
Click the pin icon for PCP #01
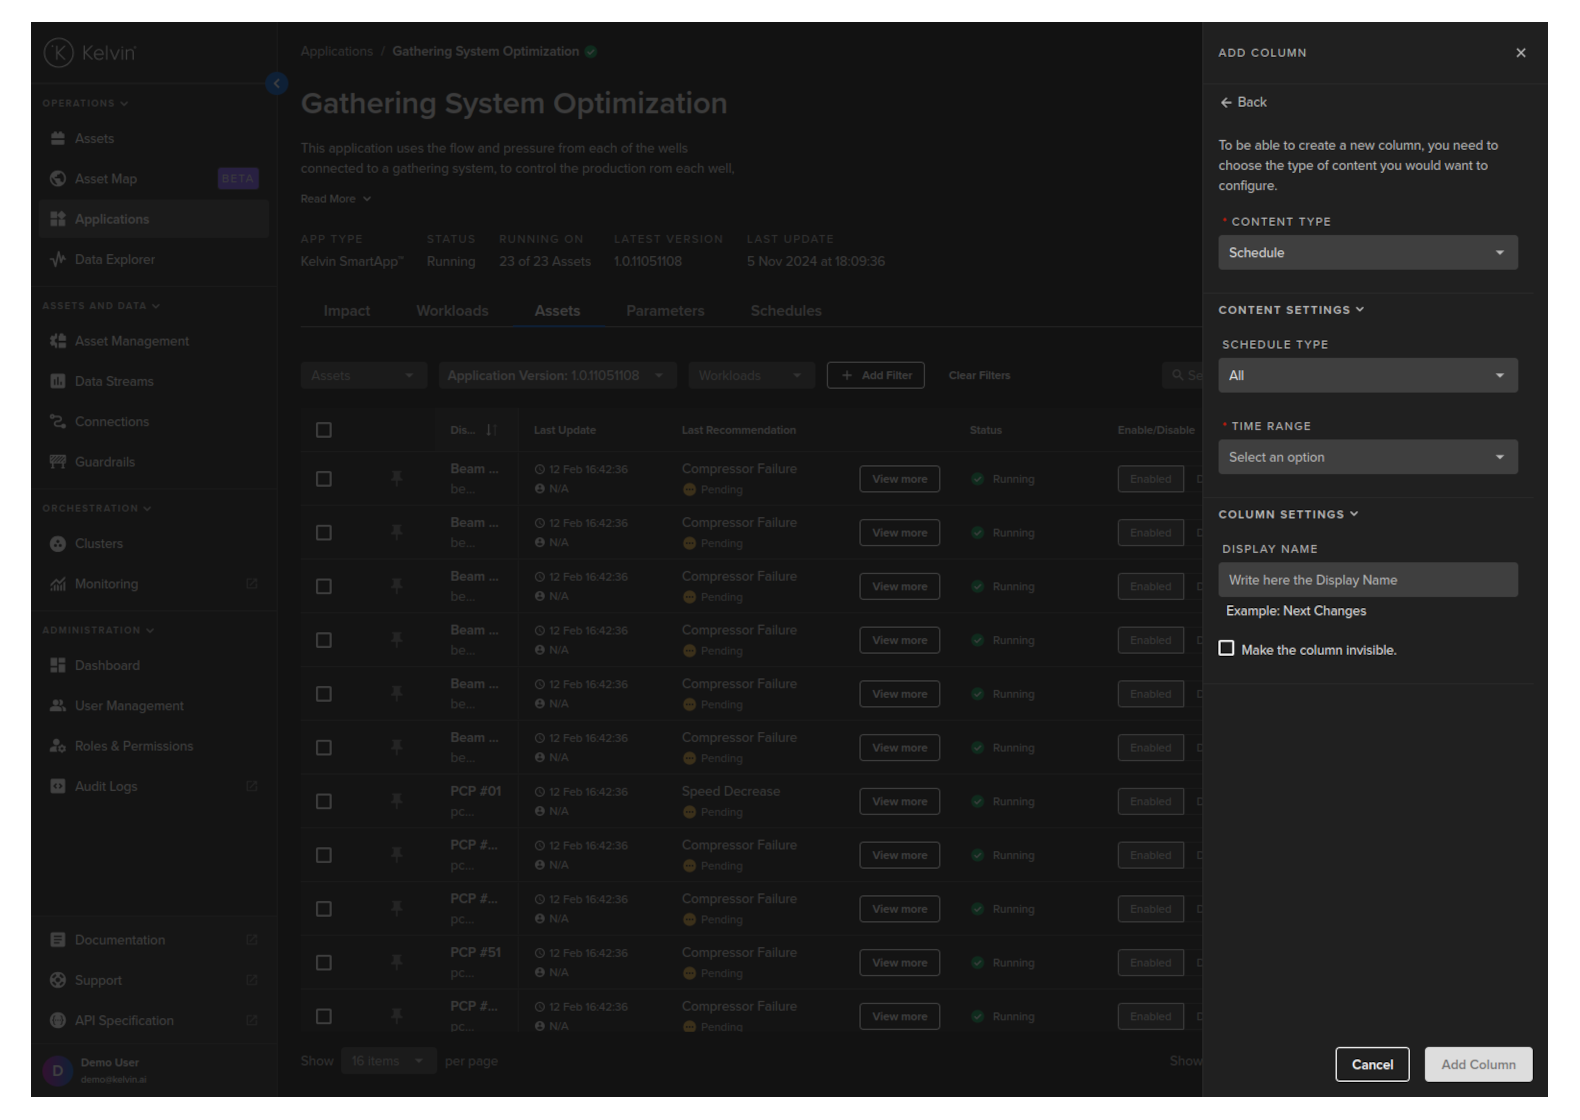coord(397,801)
